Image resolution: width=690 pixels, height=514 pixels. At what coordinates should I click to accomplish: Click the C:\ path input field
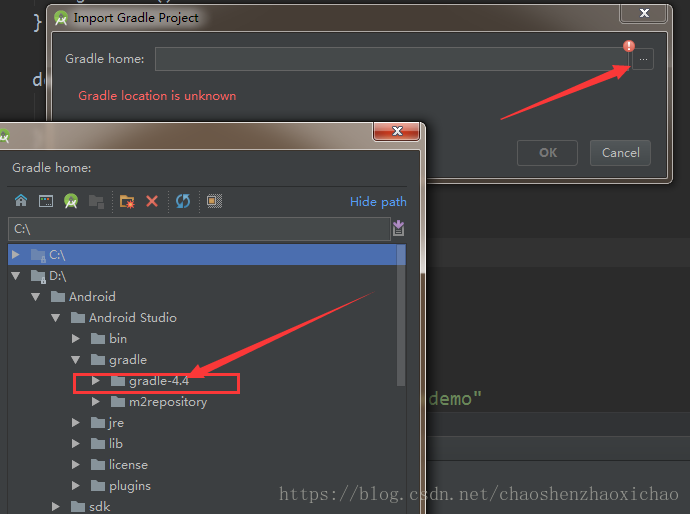coord(199,229)
